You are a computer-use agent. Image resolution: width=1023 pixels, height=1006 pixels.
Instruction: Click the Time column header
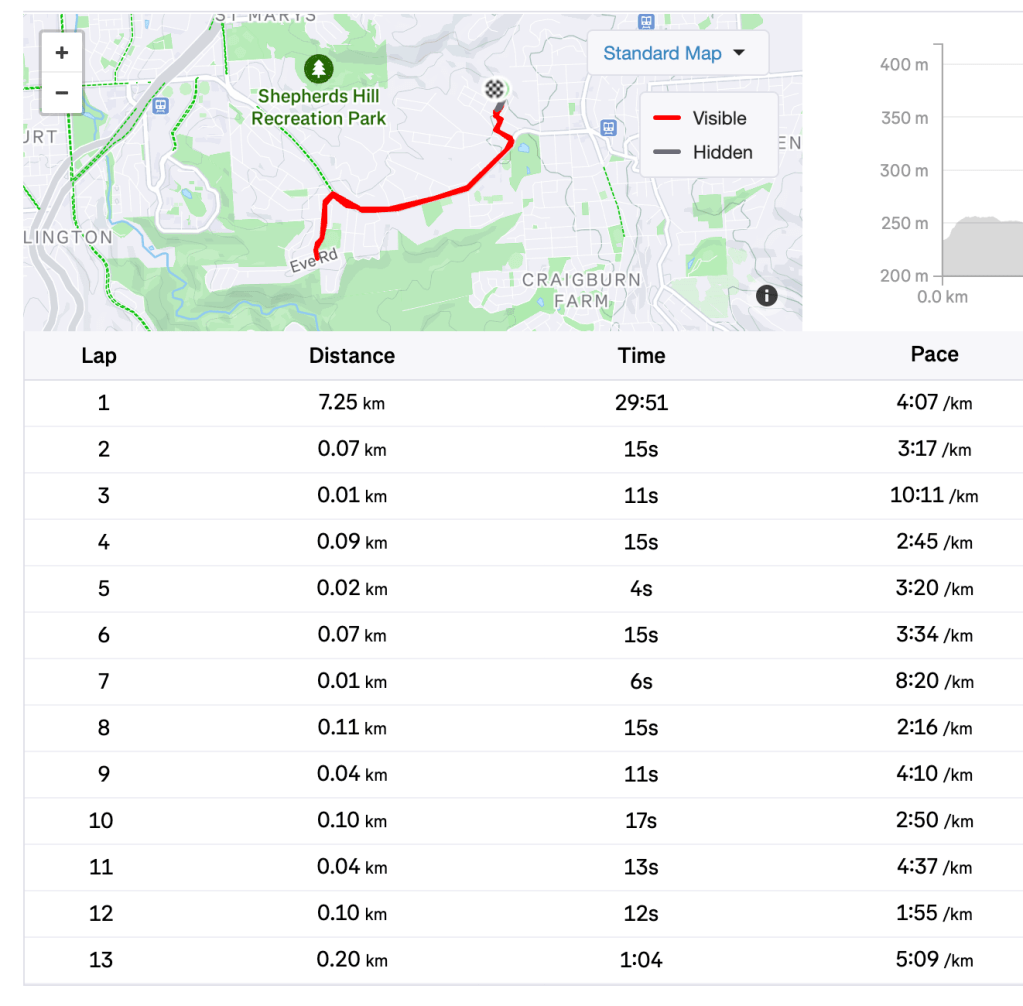[641, 356]
